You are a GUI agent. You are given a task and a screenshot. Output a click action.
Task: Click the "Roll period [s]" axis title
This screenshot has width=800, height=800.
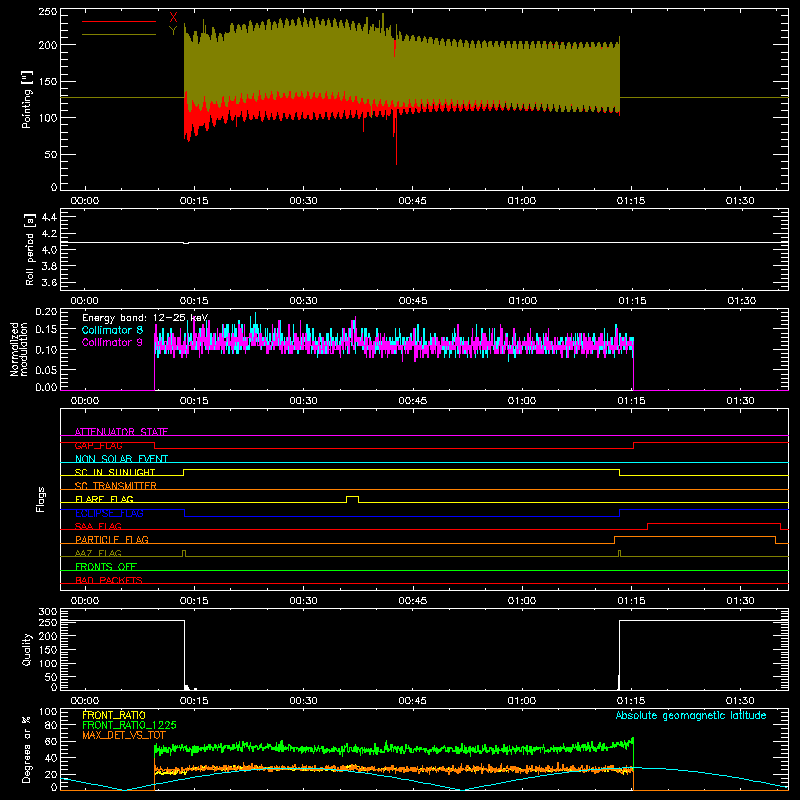(x=30, y=249)
